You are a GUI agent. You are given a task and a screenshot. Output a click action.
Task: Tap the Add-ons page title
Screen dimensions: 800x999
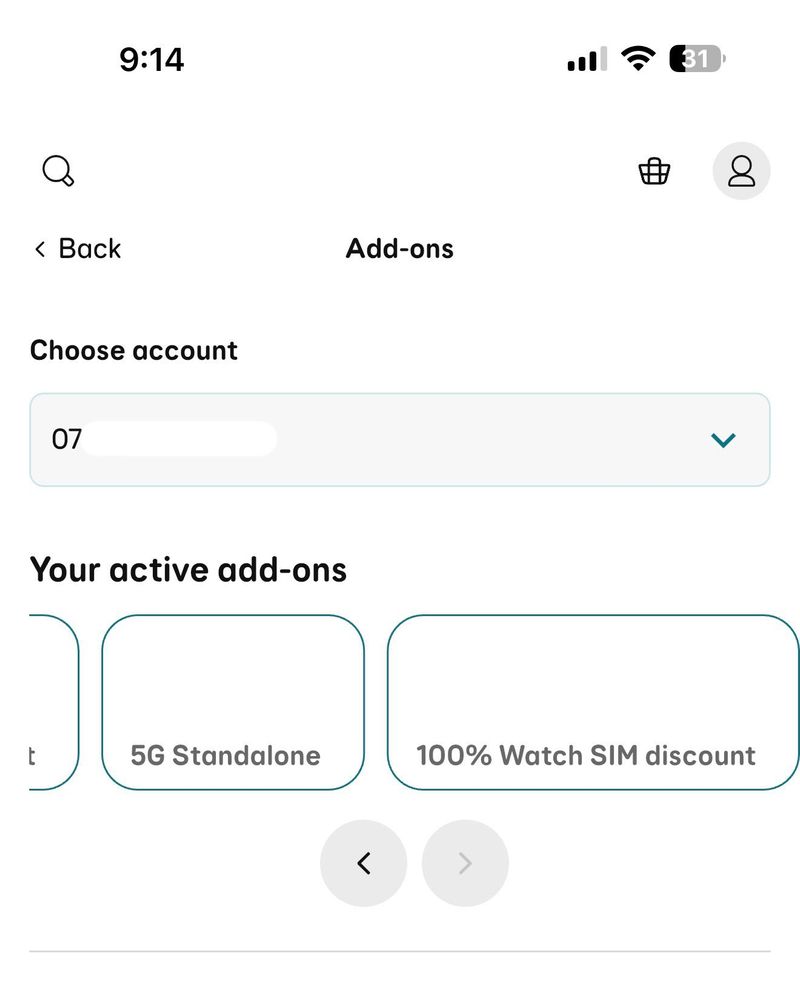click(400, 249)
